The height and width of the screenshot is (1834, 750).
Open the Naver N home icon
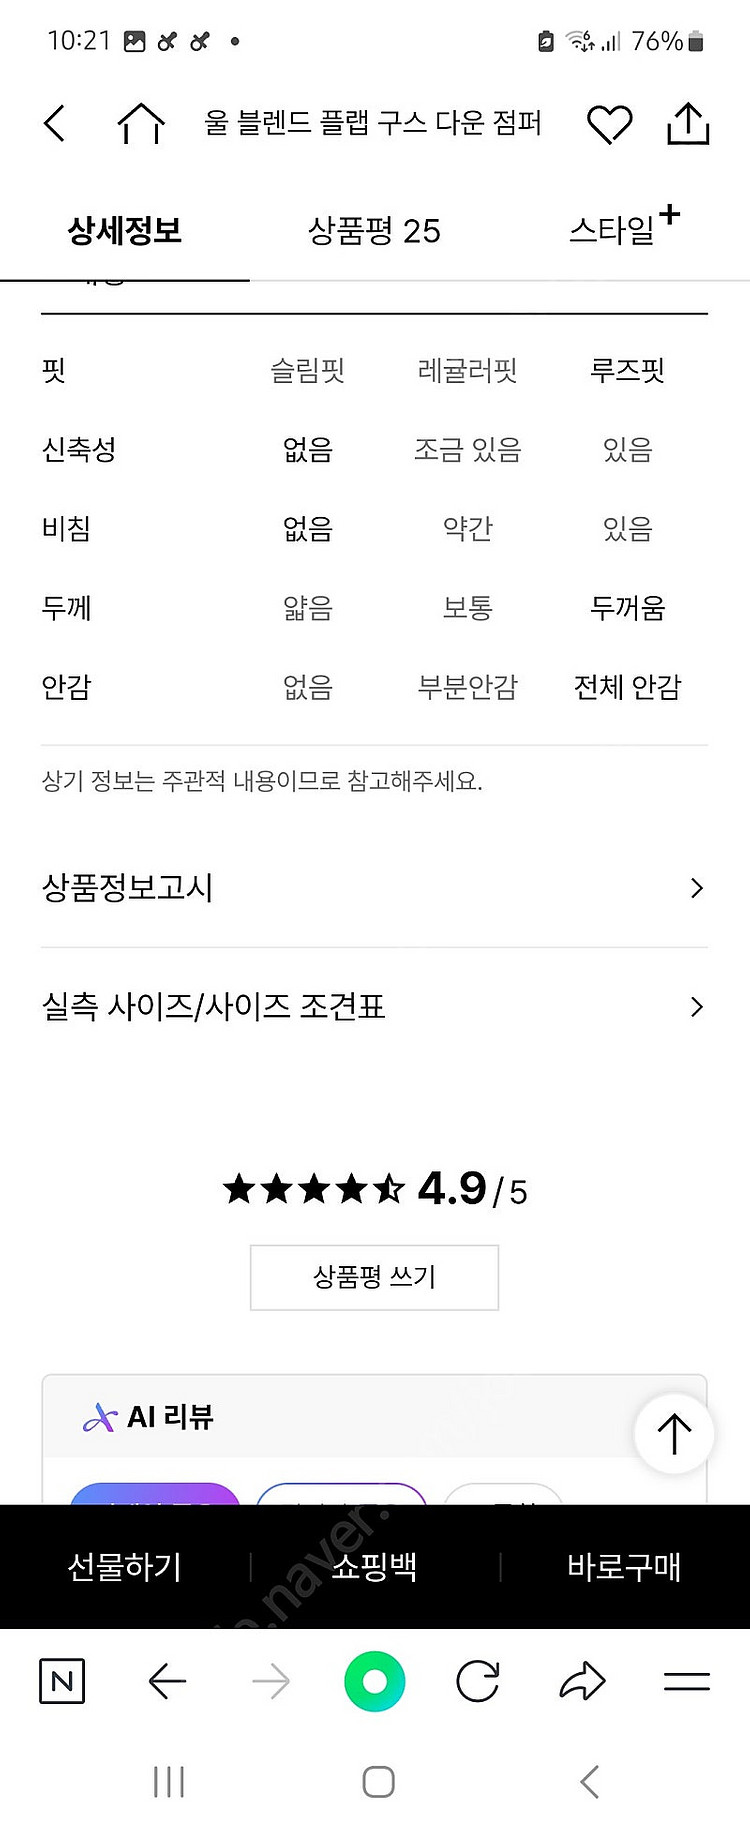click(62, 1681)
